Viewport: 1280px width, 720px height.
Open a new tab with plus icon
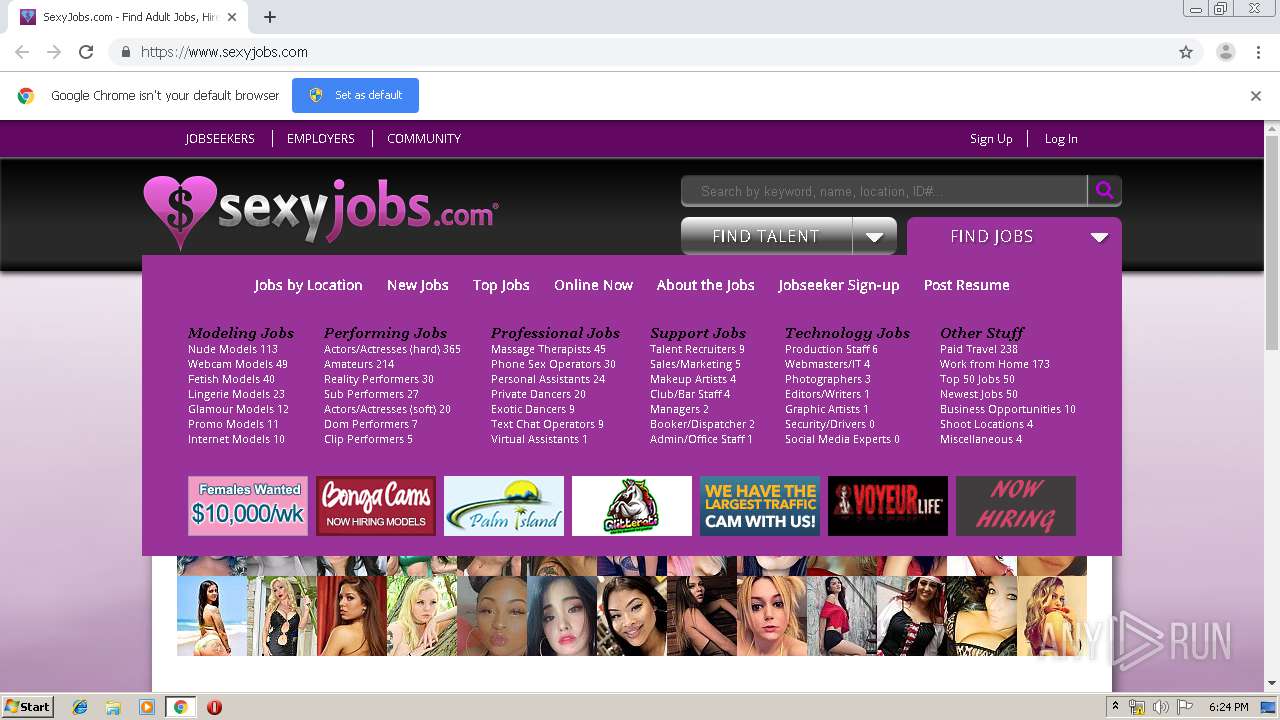(270, 17)
